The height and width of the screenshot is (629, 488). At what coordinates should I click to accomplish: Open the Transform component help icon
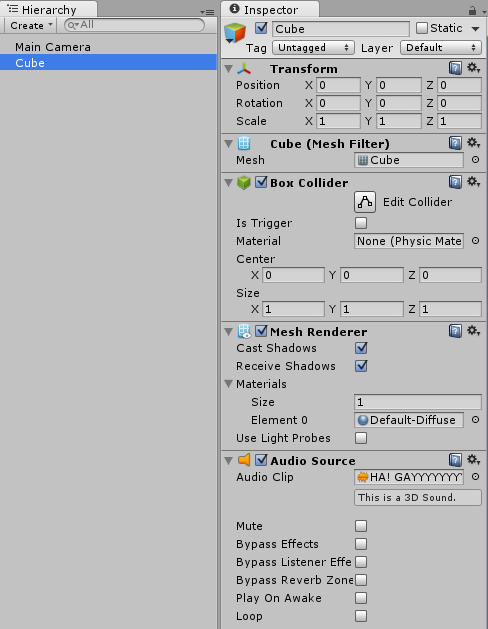point(455,68)
